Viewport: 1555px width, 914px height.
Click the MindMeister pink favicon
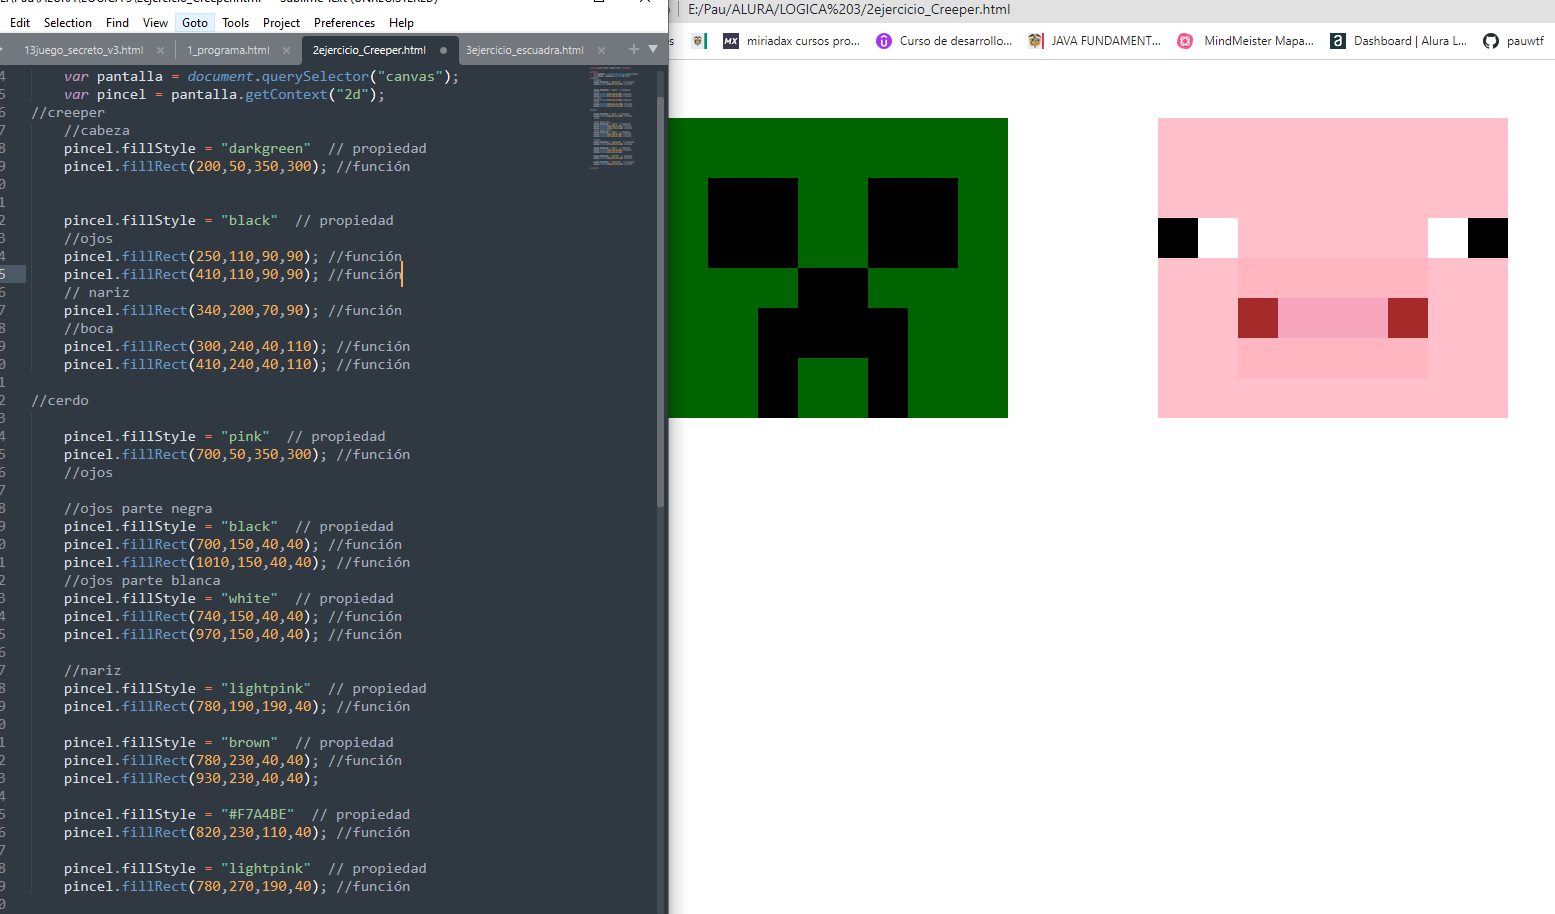(x=1185, y=41)
